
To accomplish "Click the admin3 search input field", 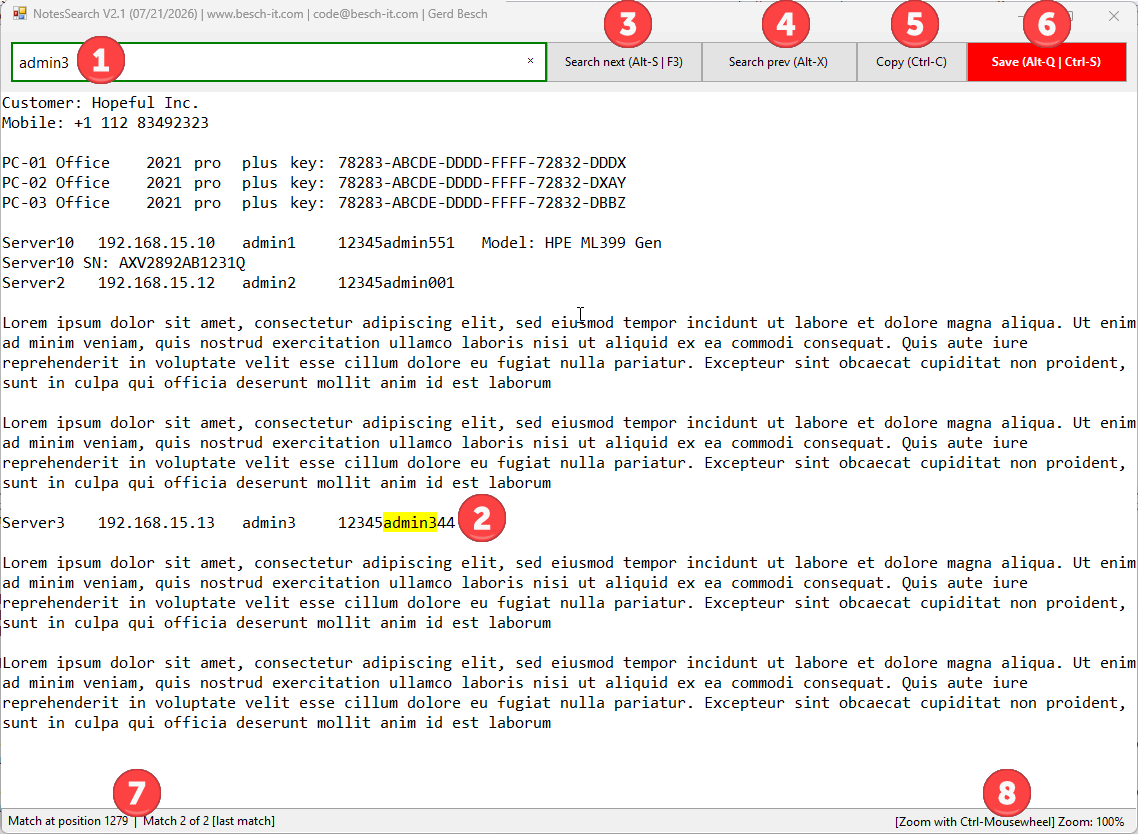I will pos(279,62).
